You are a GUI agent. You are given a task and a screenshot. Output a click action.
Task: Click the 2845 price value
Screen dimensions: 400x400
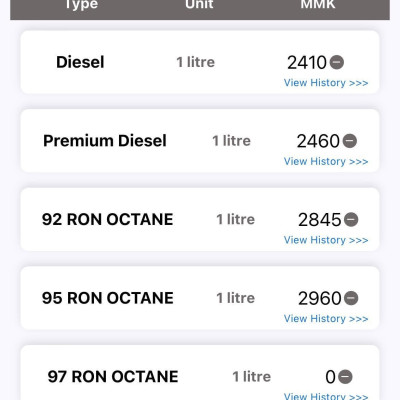(x=320, y=220)
